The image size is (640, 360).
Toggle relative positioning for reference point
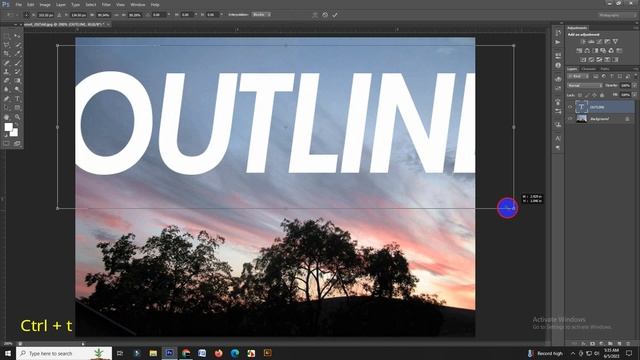tap(60, 15)
